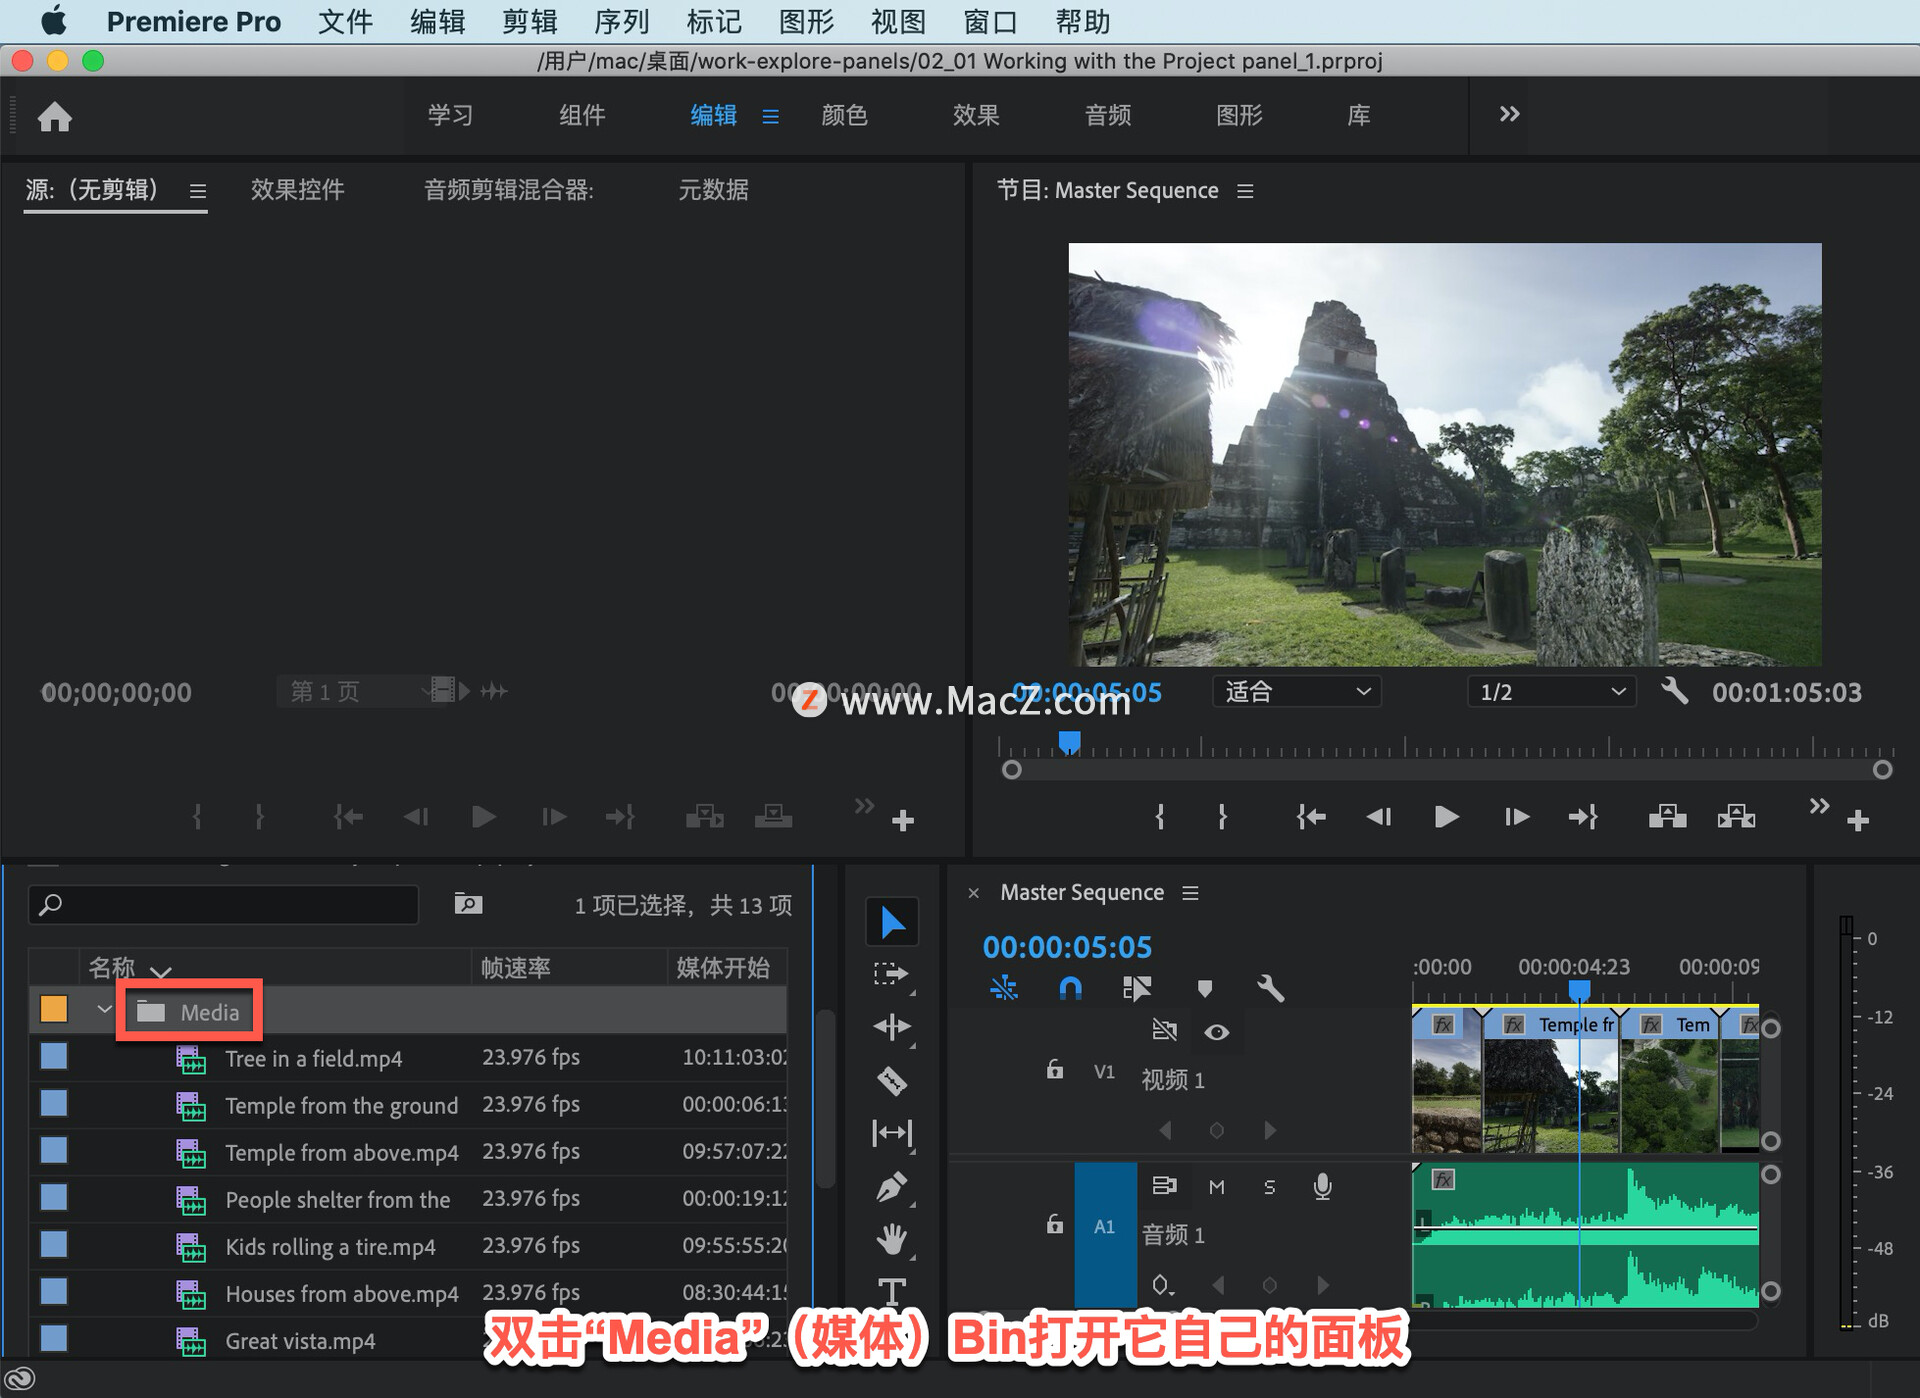Open Creative Cloud status icon
1920x1398 pixels.
coord(19,1379)
